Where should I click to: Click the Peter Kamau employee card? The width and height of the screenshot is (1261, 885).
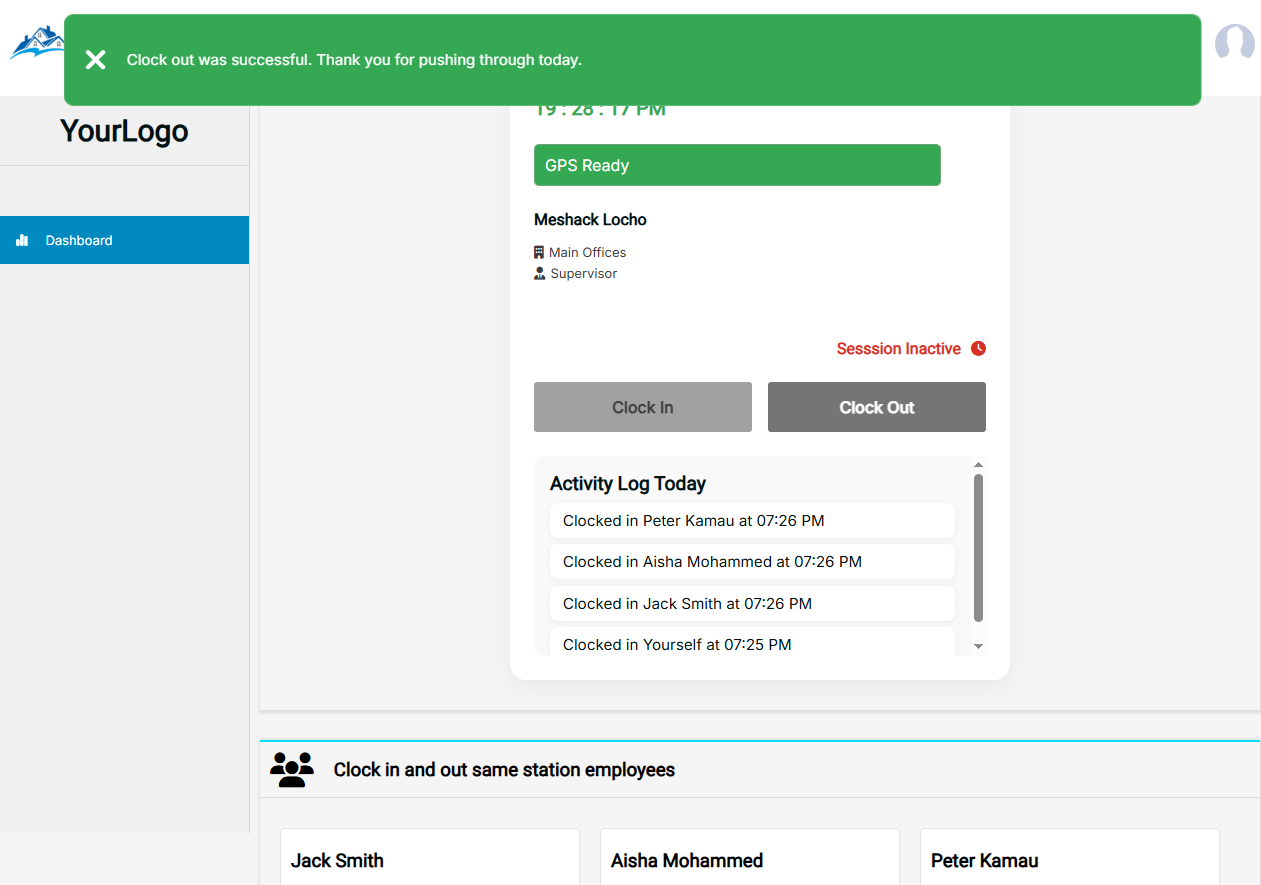coord(1069,860)
